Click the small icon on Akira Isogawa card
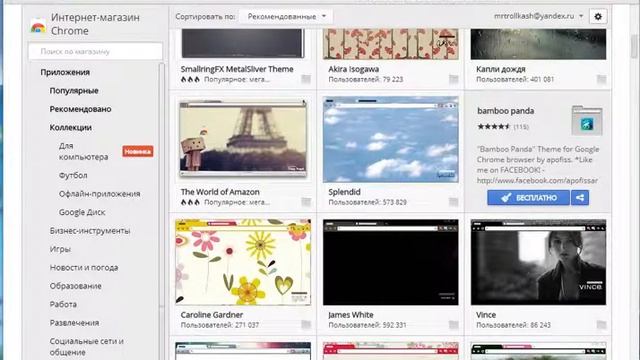The width and height of the screenshot is (640, 360). [453, 79]
